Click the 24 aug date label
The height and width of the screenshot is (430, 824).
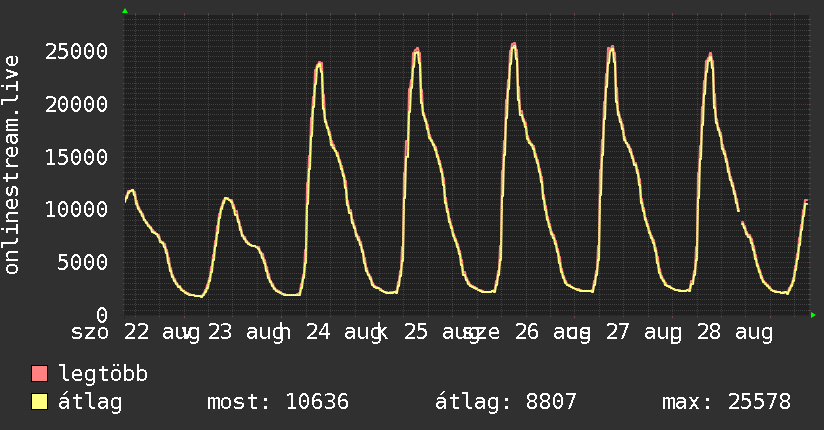pyautogui.click(x=344, y=333)
